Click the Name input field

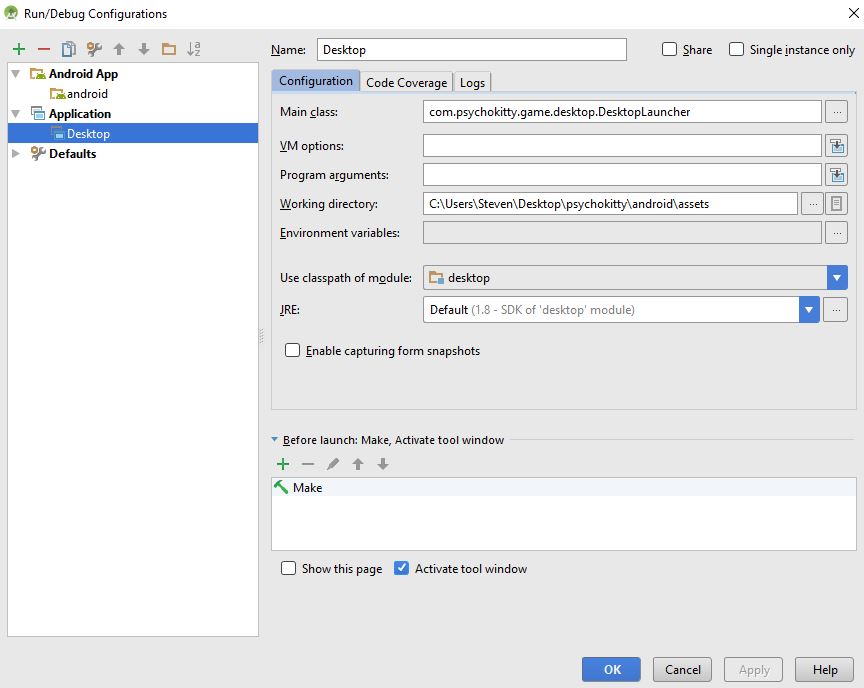pos(472,50)
